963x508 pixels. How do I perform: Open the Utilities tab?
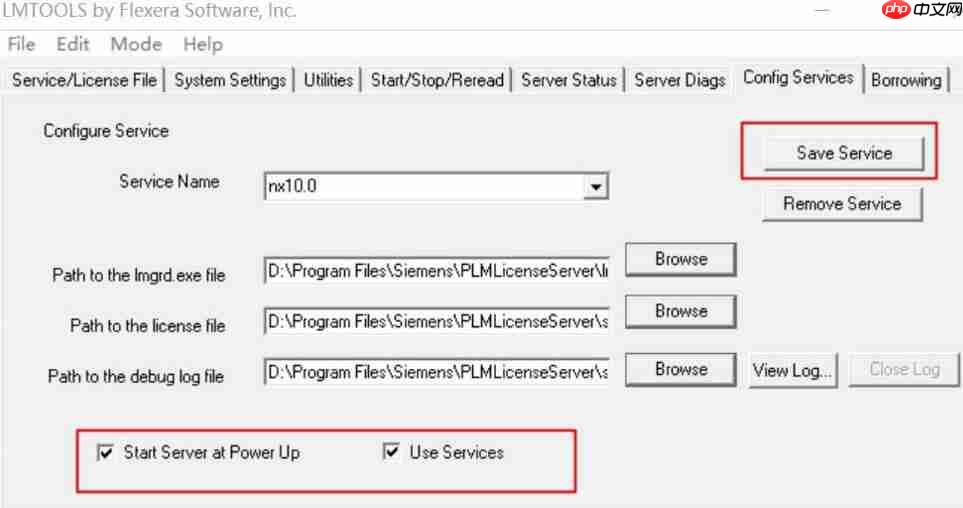click(329, 80)
